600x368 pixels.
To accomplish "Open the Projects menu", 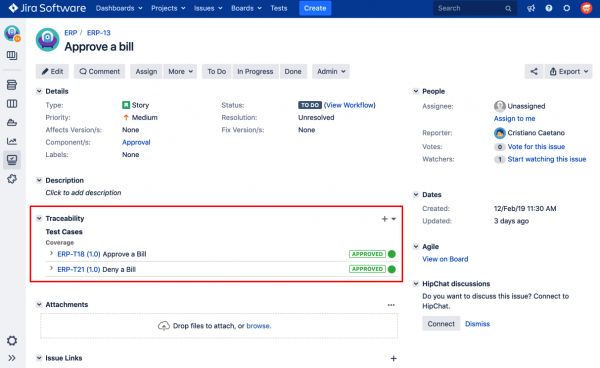I will tap(168, 8).
